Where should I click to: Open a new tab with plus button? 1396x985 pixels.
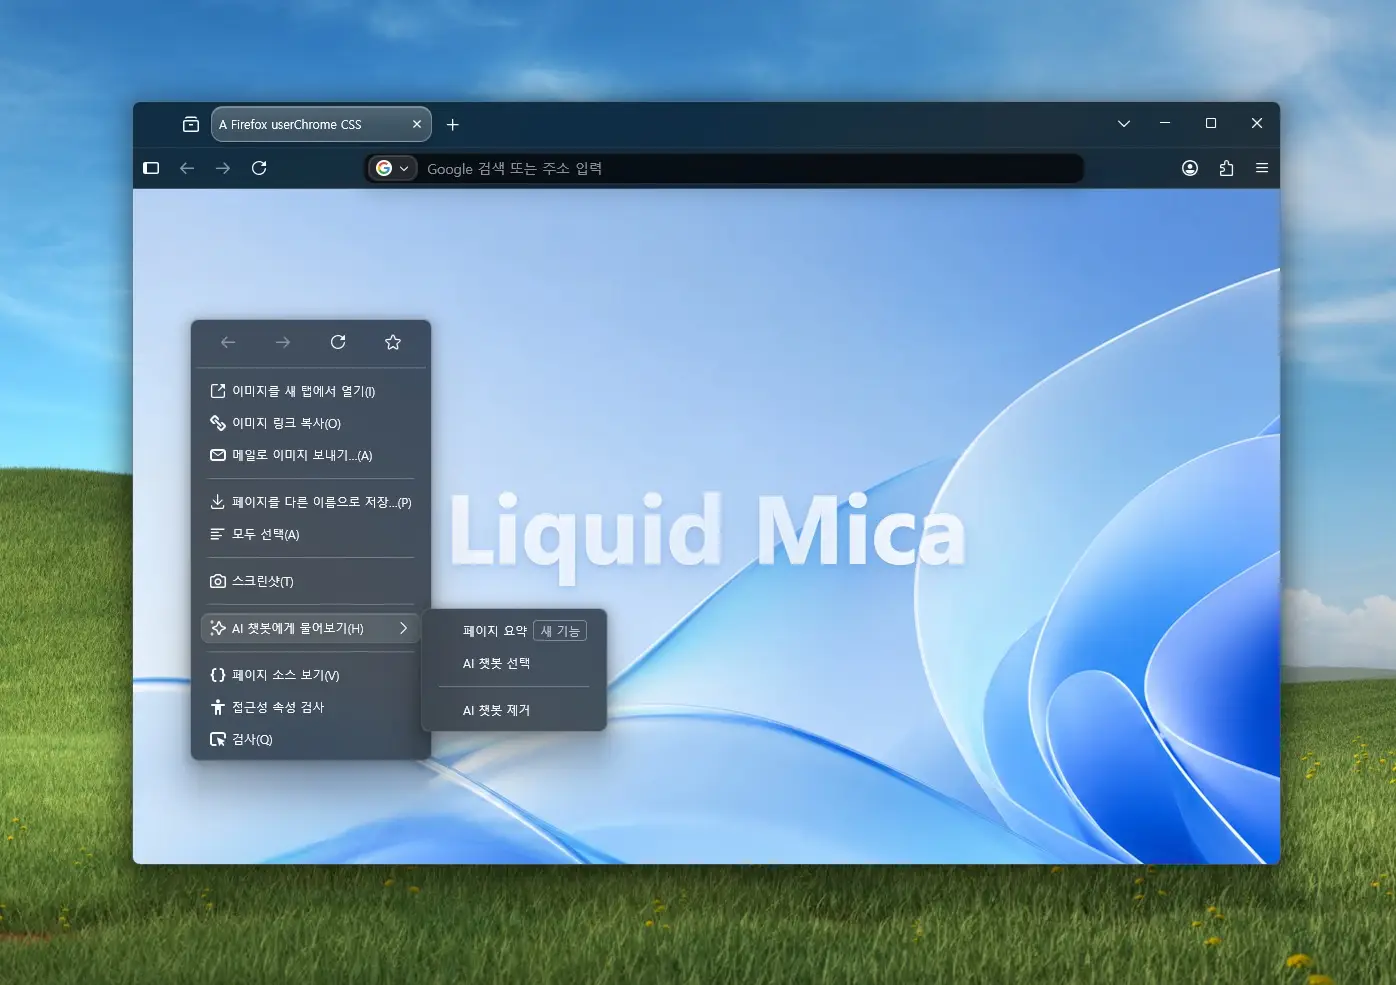453,124
